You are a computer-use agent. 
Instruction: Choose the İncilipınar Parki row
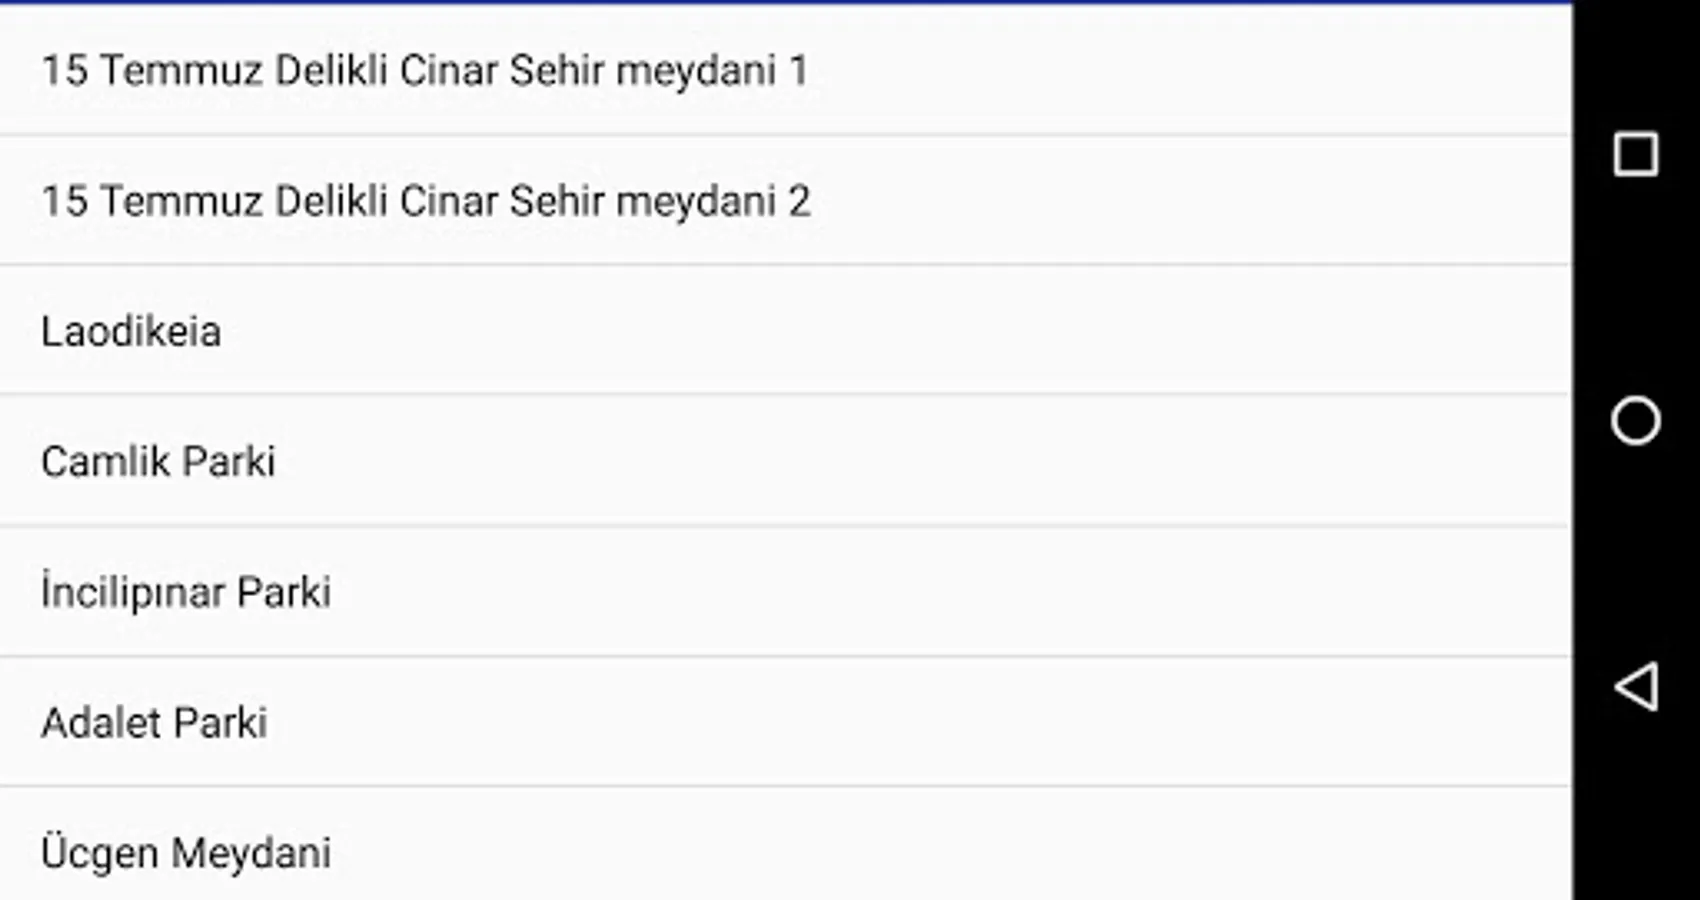[x=786, y=592]
